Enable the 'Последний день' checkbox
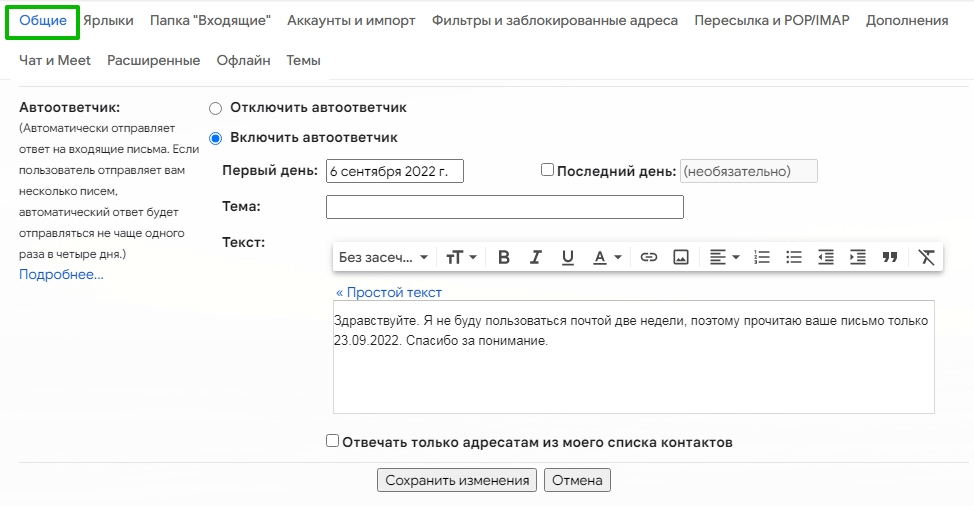974x506 pixels. (547, 170)
